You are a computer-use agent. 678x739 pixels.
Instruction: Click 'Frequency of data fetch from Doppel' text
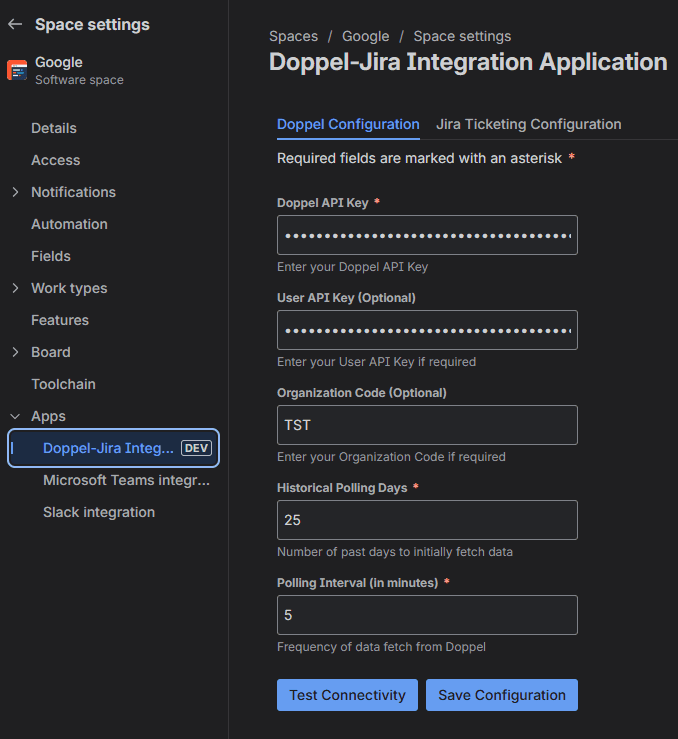(x=381, y=647)
